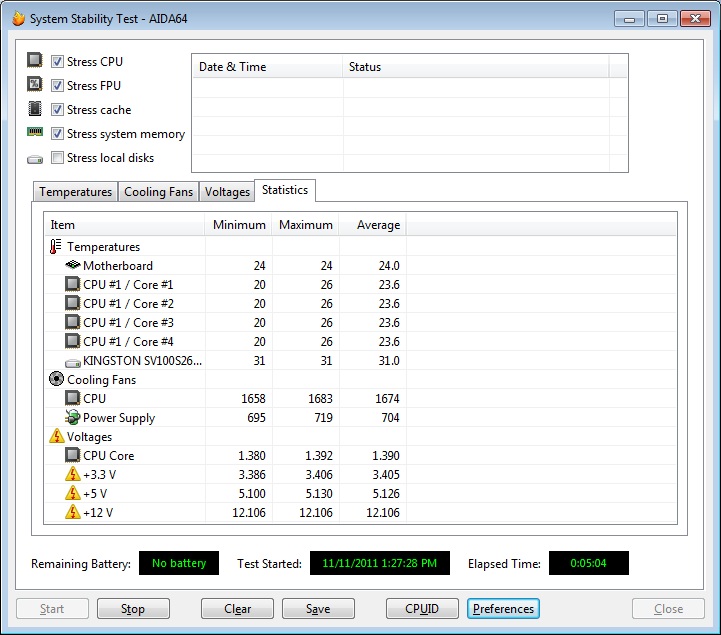Click the Average column header
The width and height of the screenshot is (721, 635).
[372, 225]
